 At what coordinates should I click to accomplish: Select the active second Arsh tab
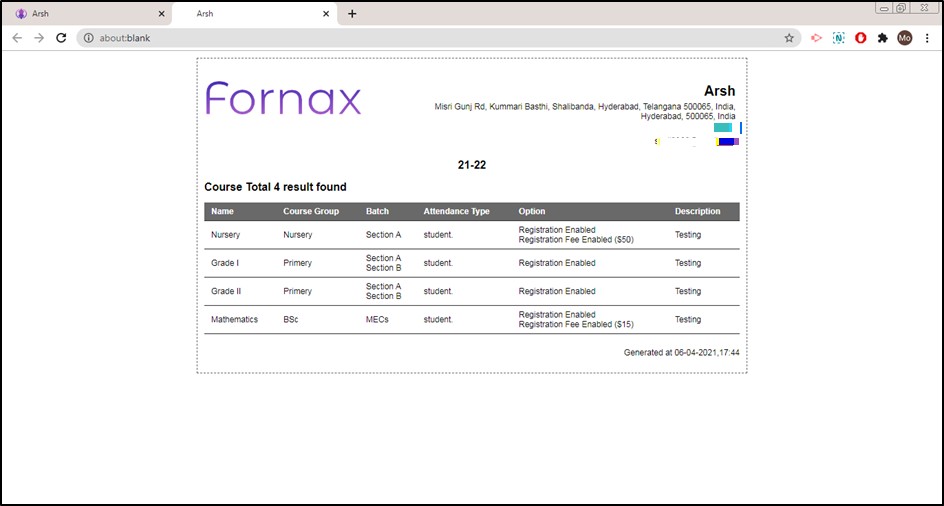pyautogui.click(x=255, y=14)
